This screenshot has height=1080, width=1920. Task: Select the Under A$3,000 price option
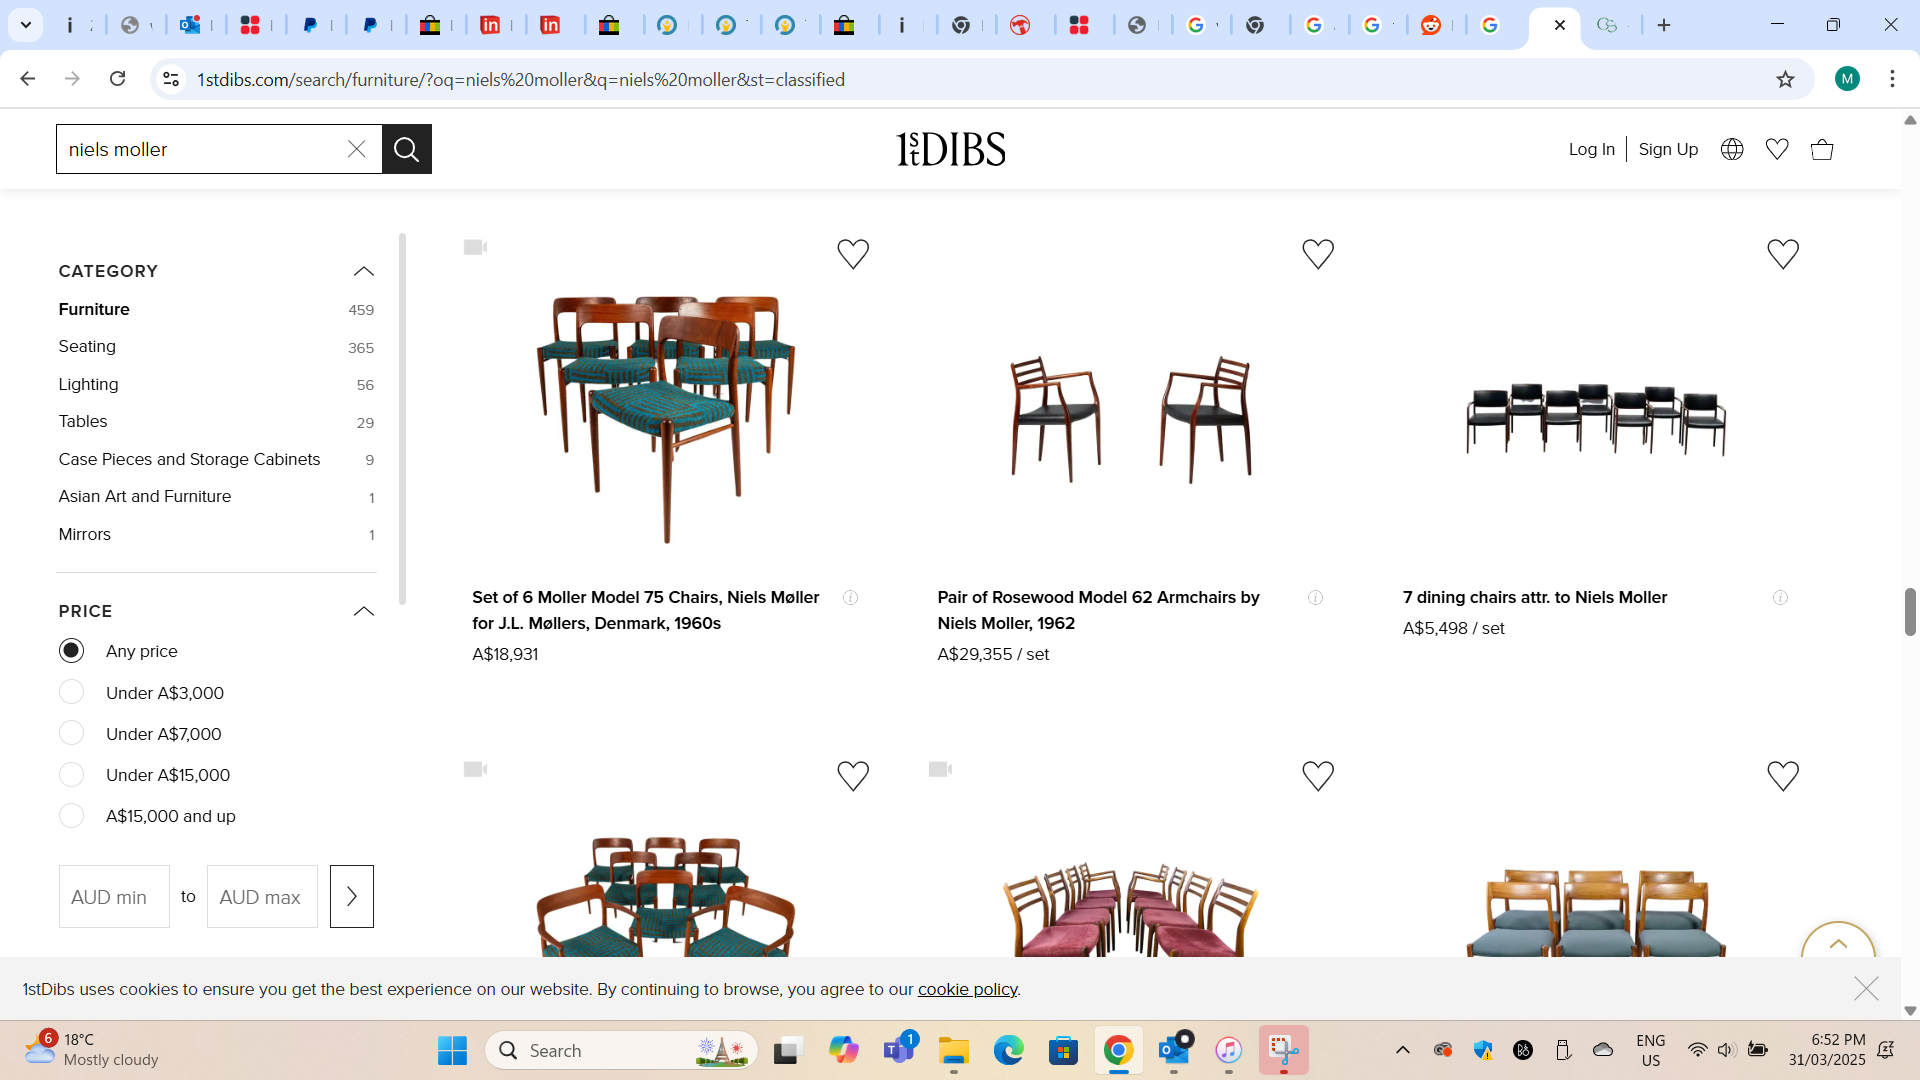pos(72,692)
